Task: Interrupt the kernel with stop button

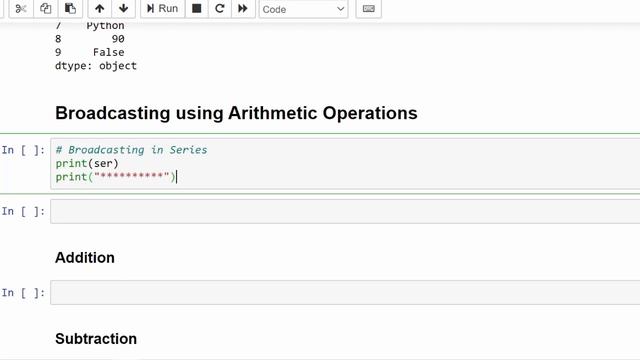Action: click(x=197, y=9)
